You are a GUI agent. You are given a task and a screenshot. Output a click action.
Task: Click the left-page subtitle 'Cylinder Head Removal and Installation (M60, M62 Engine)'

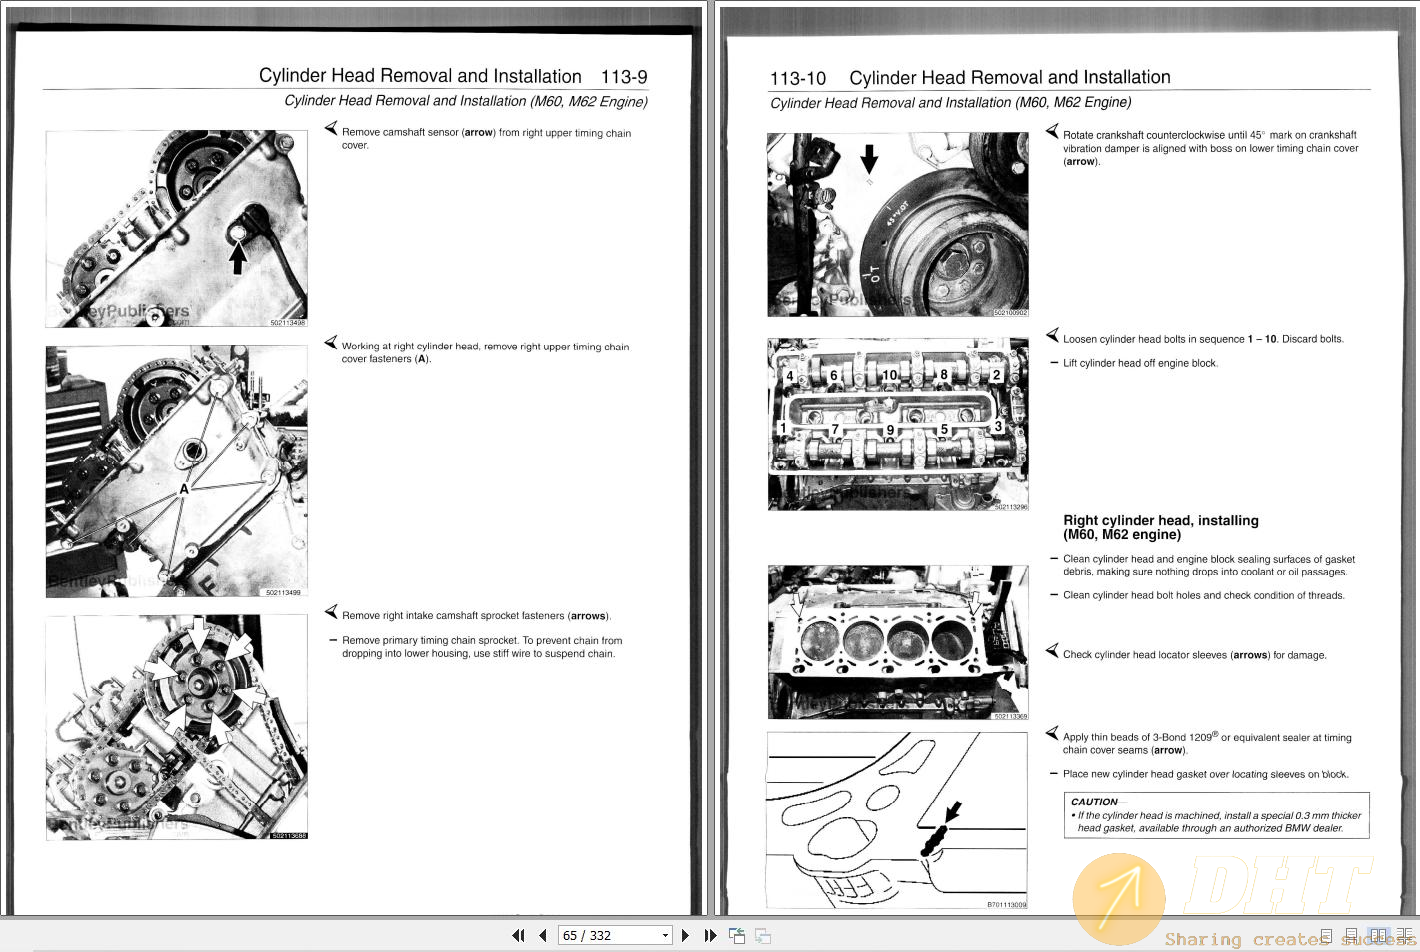tap(466, 101)
